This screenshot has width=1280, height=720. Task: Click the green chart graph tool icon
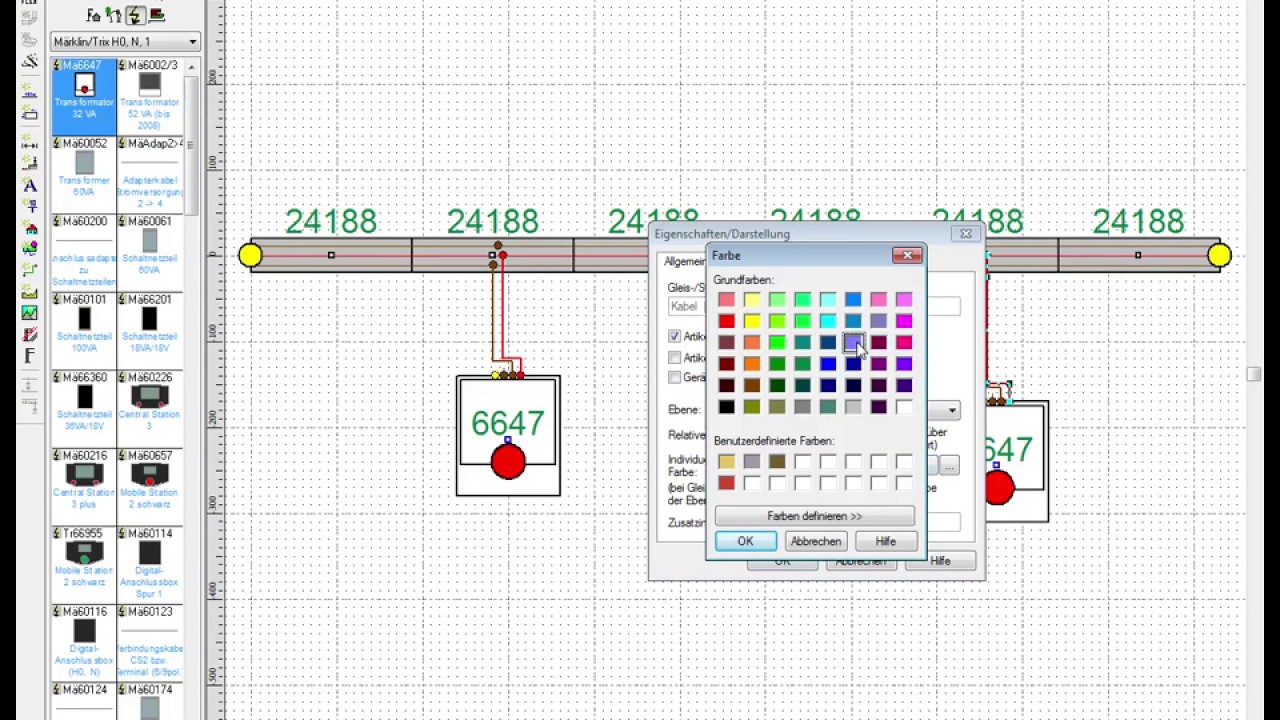coord(29,314)
